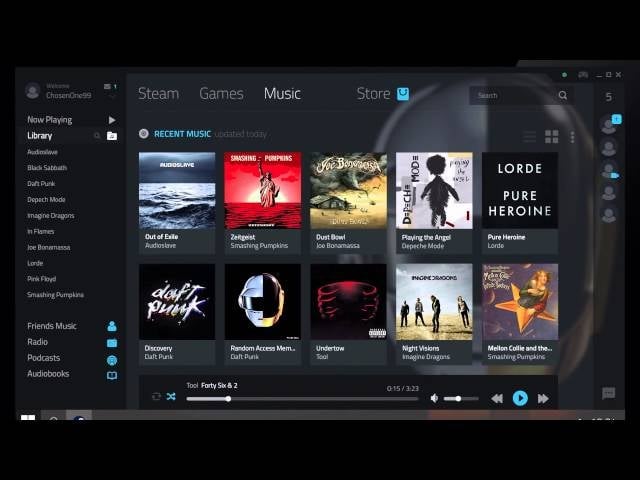Select Pink Floyd in the library list

(41, 279)
